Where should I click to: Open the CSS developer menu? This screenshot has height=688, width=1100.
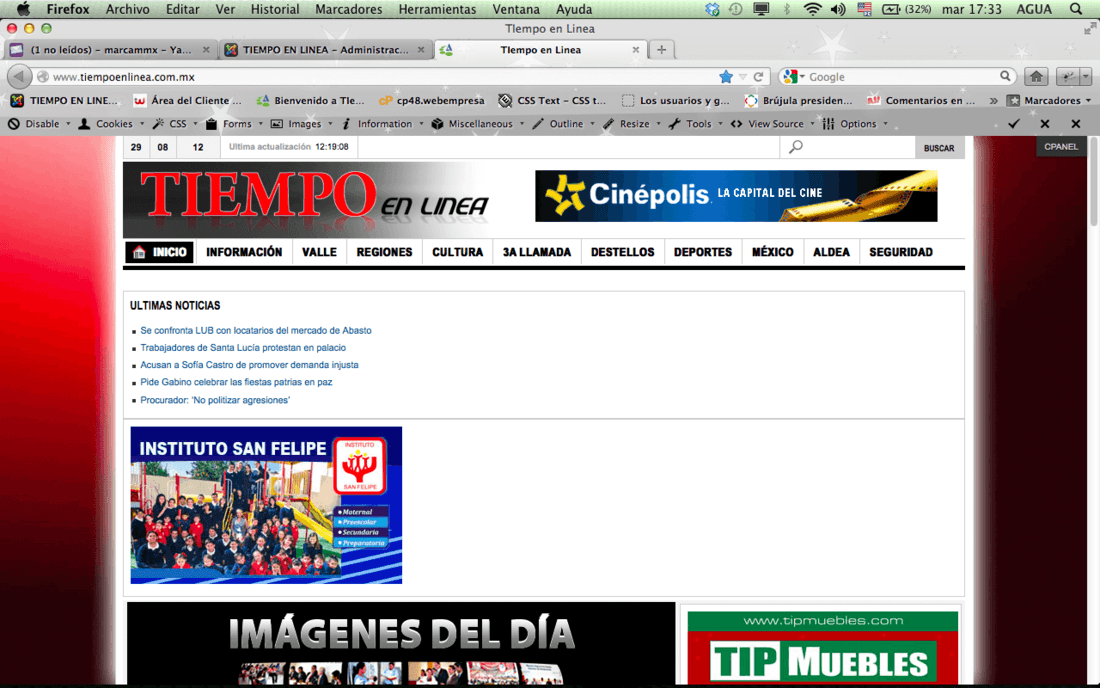[175, 123]
